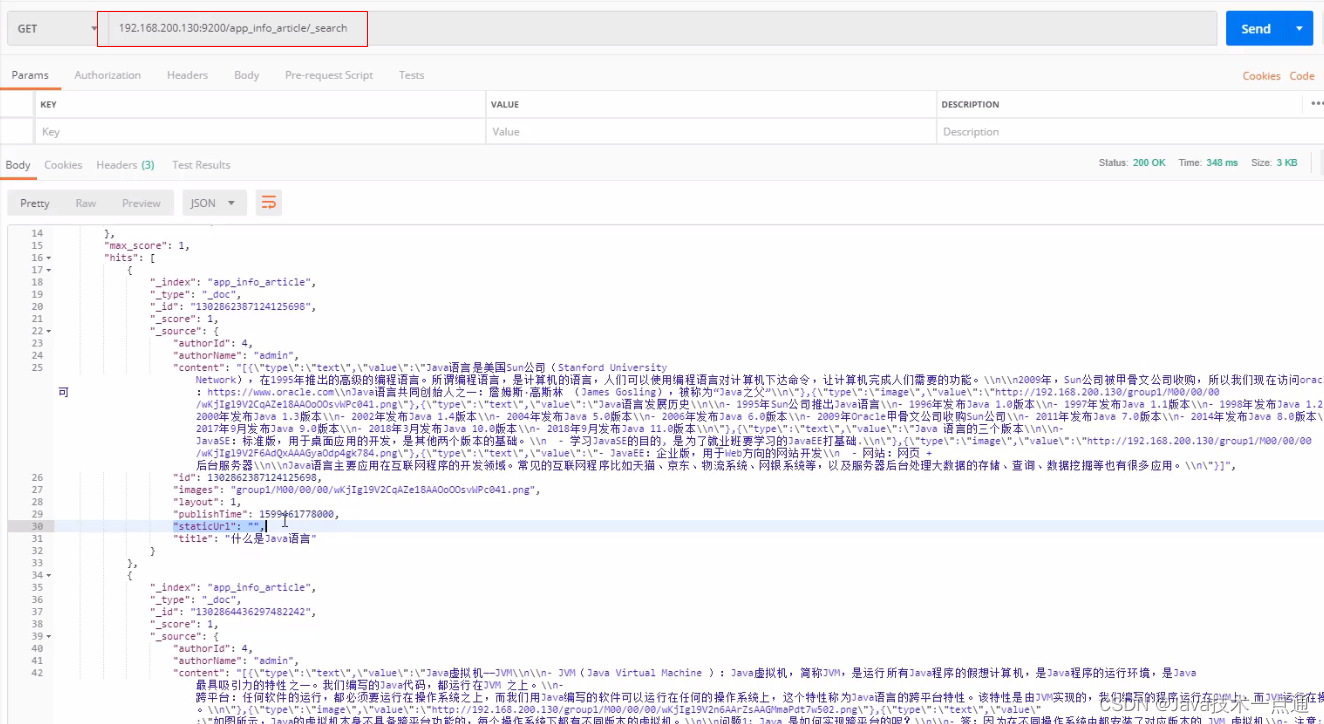The height and width of the screenshot is (724, 1324).
Task: Click the Time 348 ms text
Action: 1208,162
